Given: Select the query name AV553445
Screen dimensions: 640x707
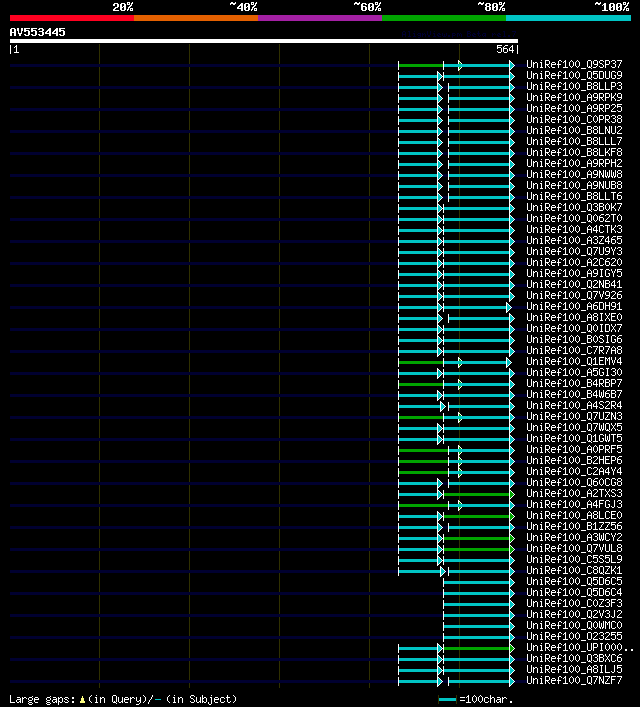Looking at the screenshot, I should point(37,32).
